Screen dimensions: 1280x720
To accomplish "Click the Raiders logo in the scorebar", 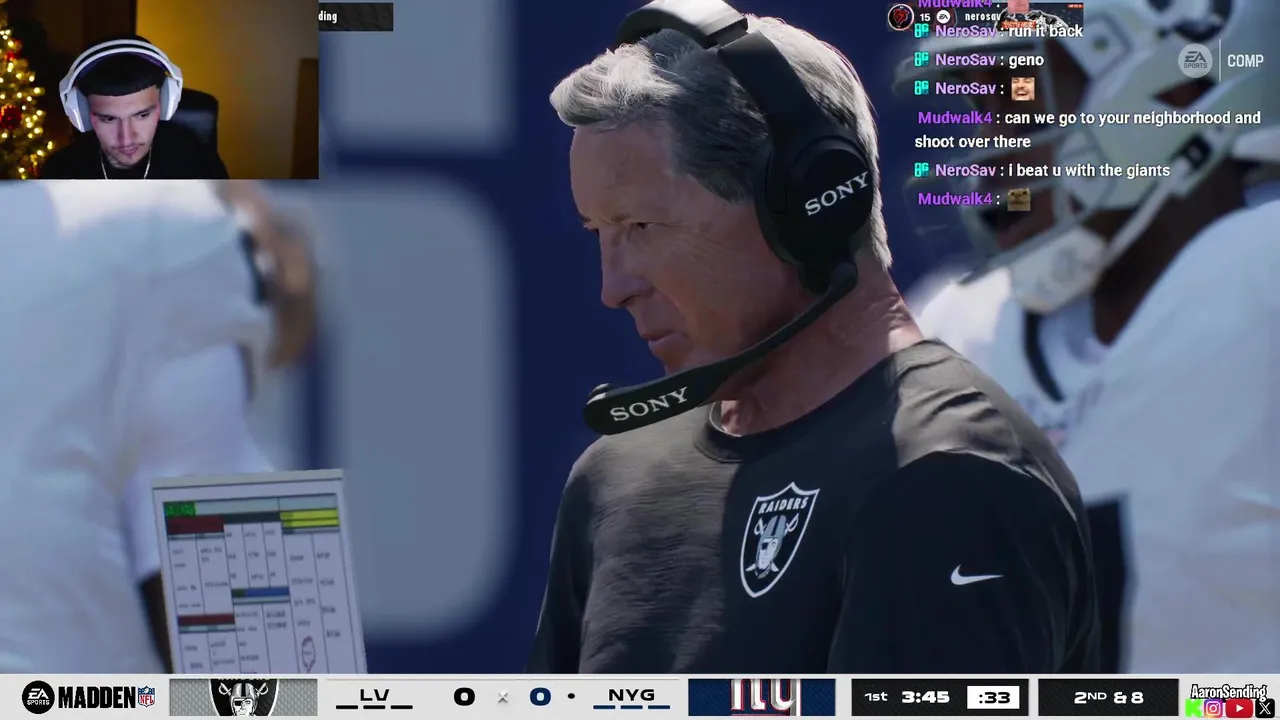I will [x=243, y=697].
